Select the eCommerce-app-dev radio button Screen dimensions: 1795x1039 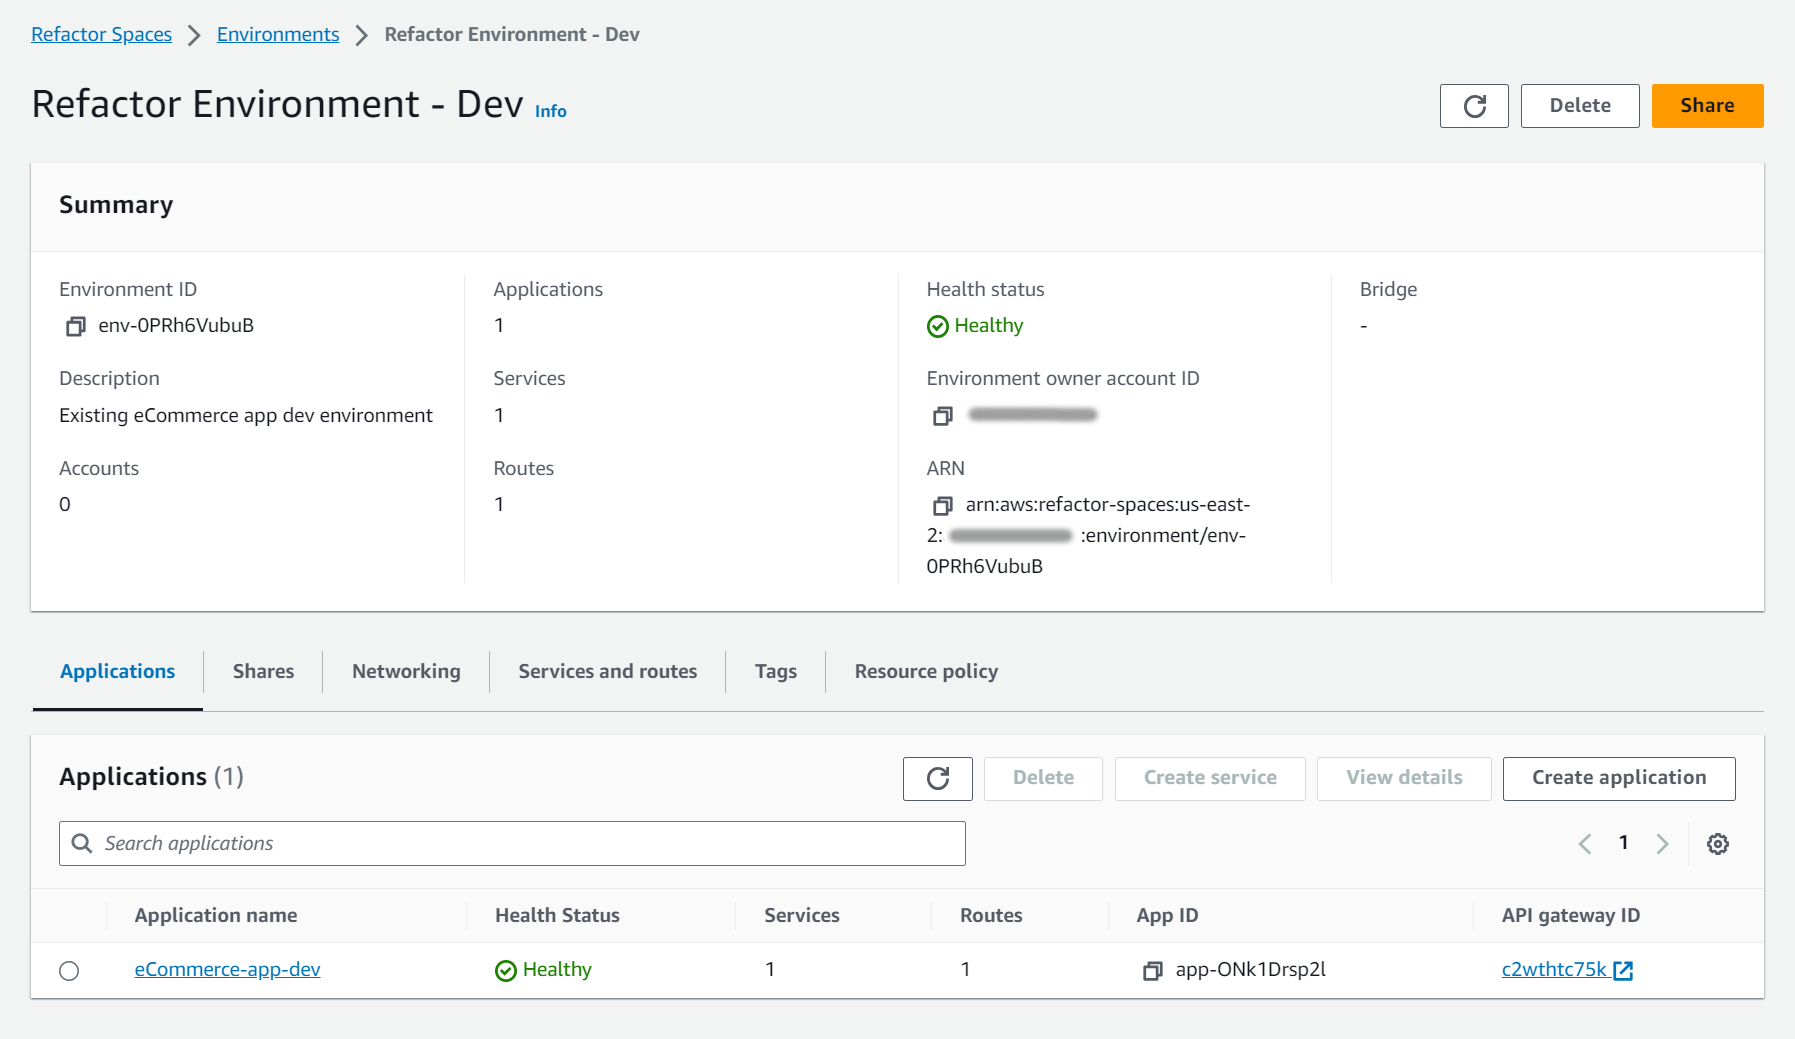[68, 969]
